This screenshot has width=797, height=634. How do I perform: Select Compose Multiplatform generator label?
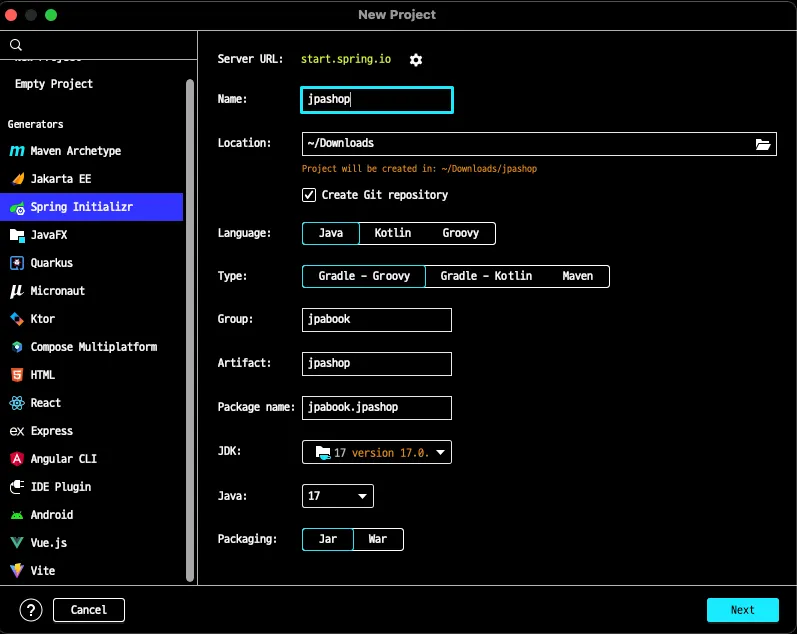click(x=94, y=347)
